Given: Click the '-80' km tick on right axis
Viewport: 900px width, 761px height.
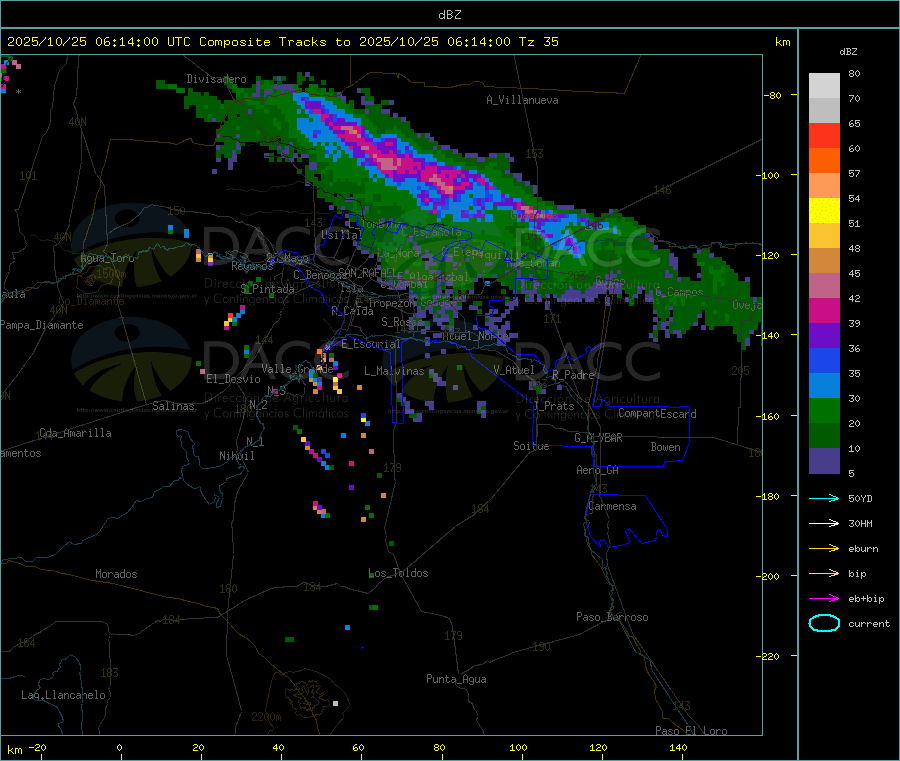Looking at the screenshot, I should (x=773, y=95).
